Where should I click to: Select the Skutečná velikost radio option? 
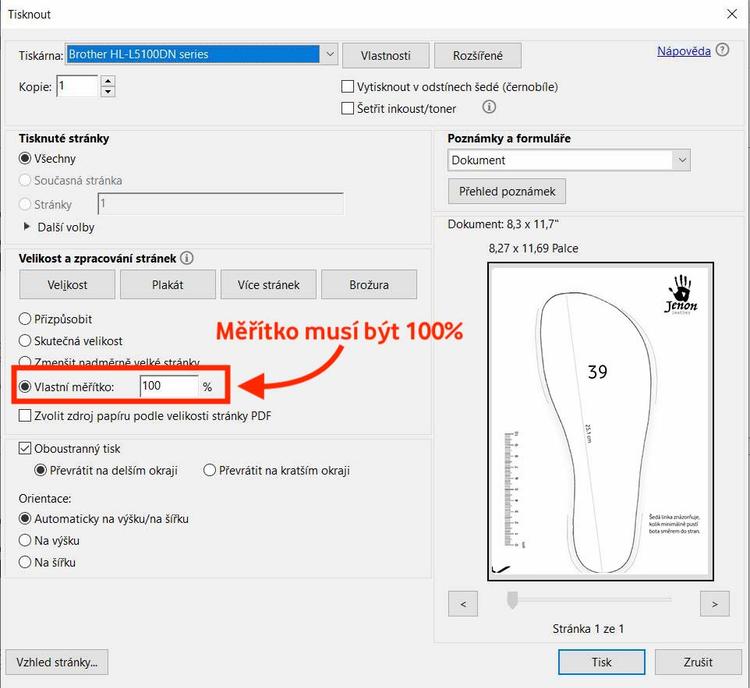click(26, 341)
